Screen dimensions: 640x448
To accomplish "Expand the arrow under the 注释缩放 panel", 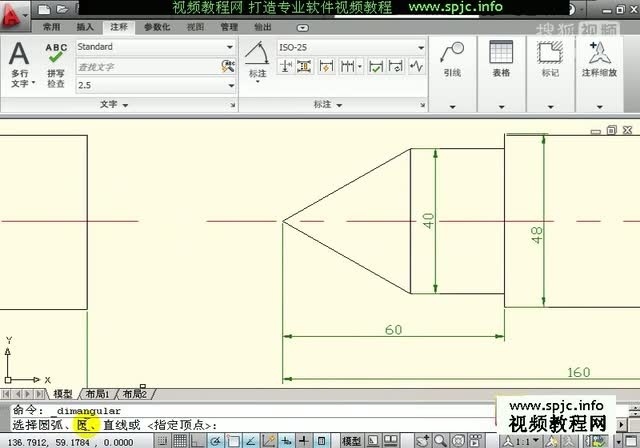I will [599, 107].
